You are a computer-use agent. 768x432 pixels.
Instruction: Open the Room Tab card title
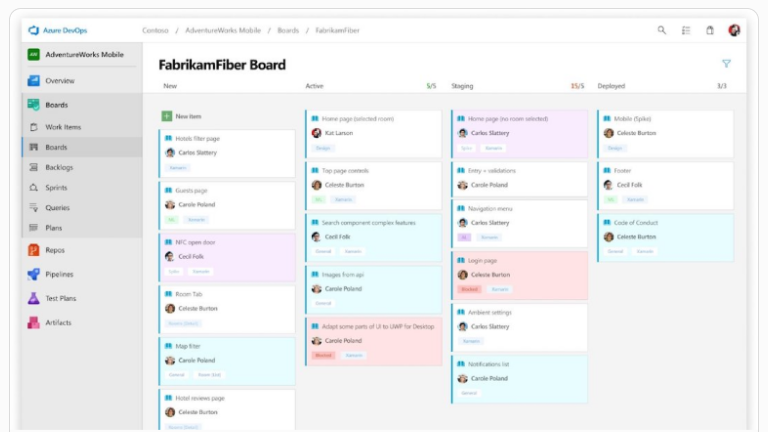(189, 294)
